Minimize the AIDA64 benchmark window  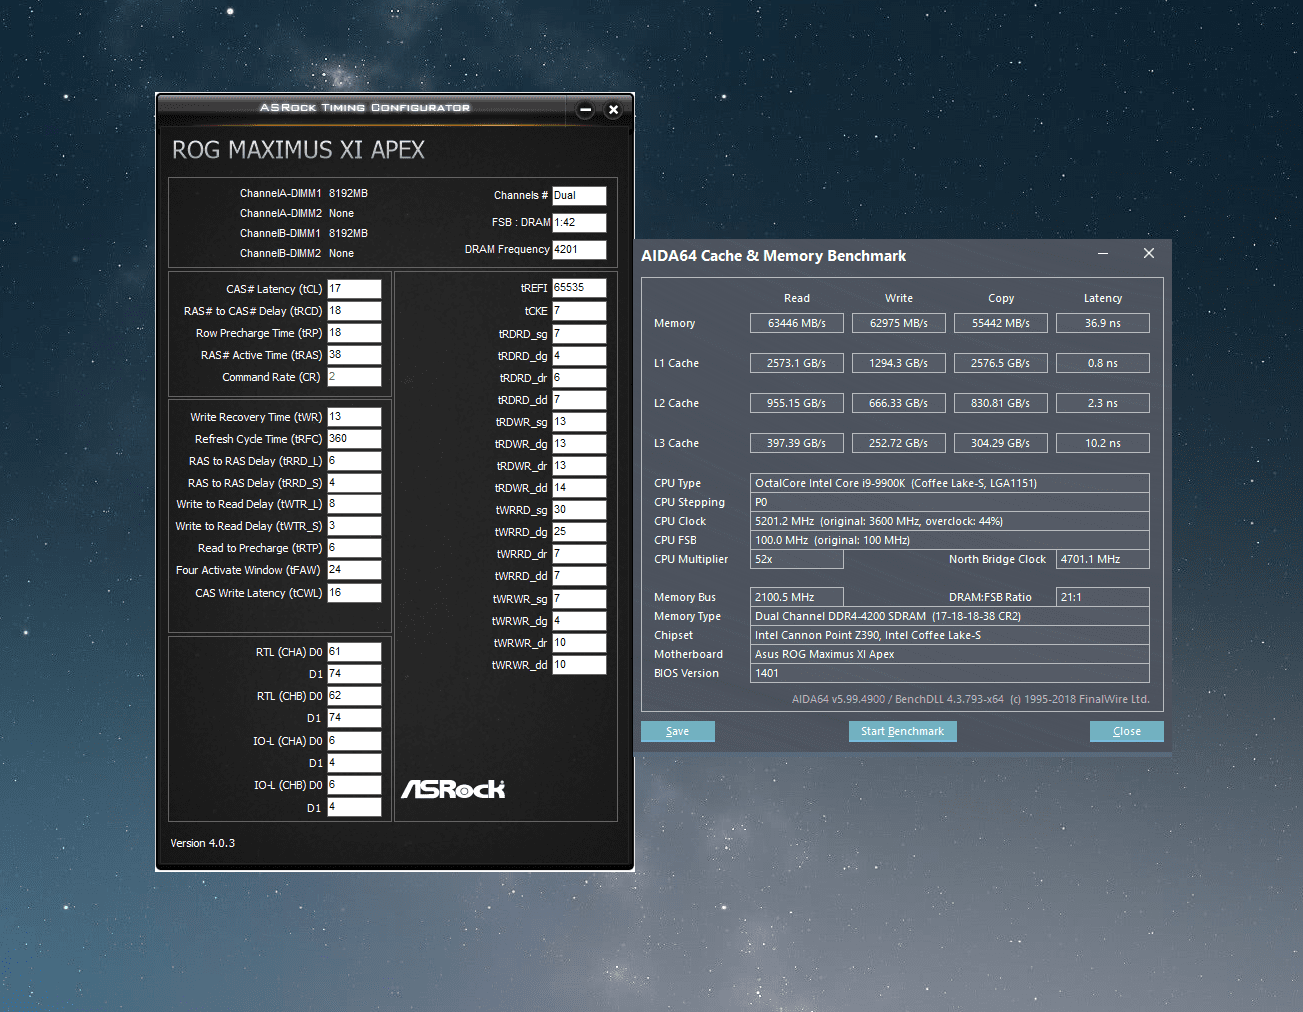pos(1103,254)
